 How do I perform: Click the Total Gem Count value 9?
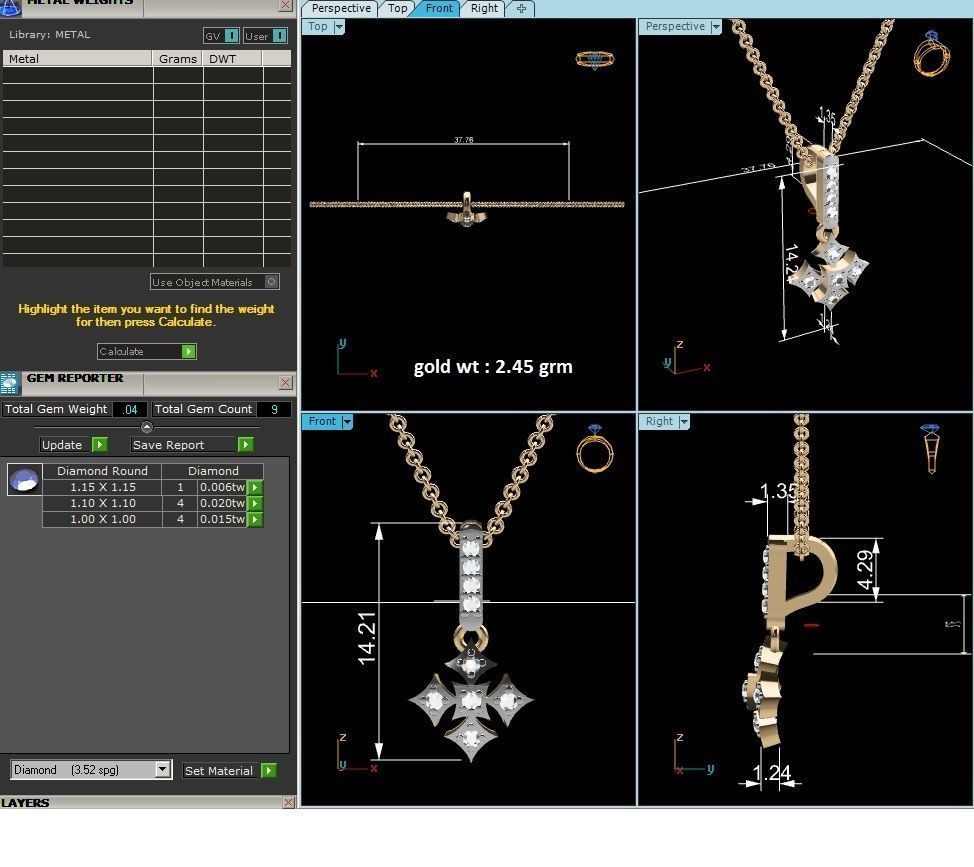(x=274, y=410)
